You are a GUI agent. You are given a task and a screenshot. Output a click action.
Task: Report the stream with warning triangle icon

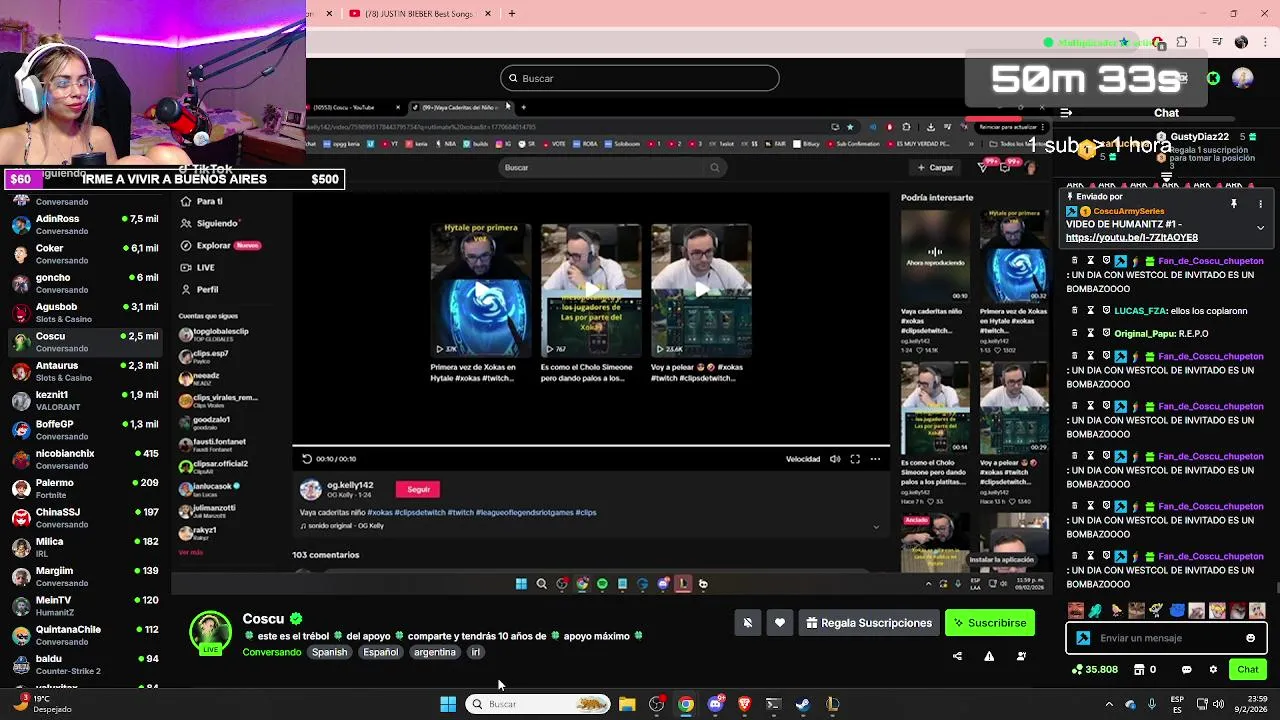989,656
